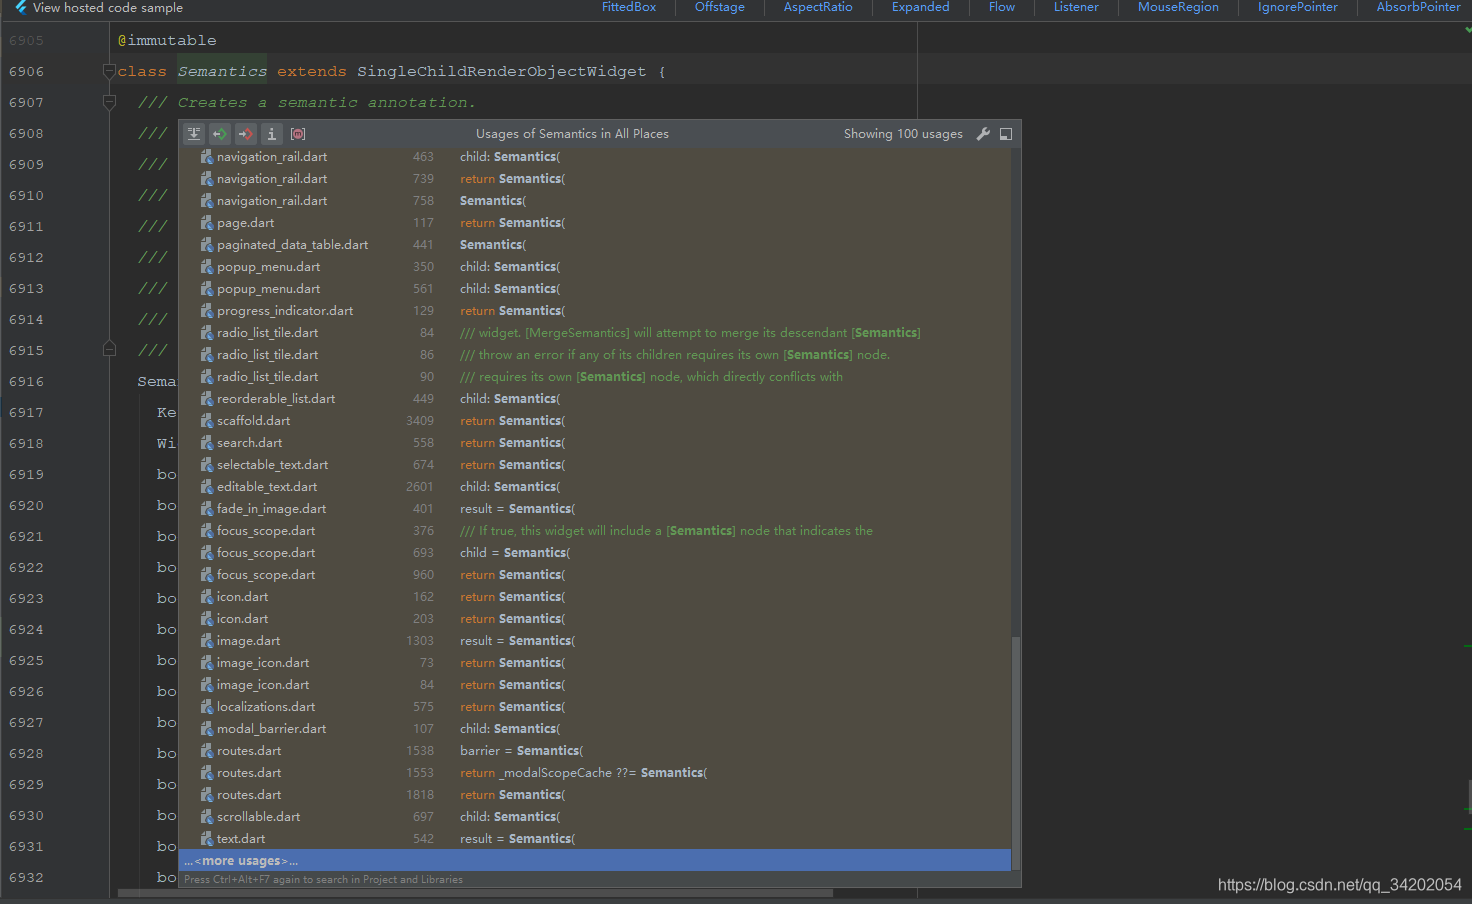Viewport: 1472px width, 904px height.
Task: Select navigation_rail.dart usage at line 758
Action: coord(595,201)
